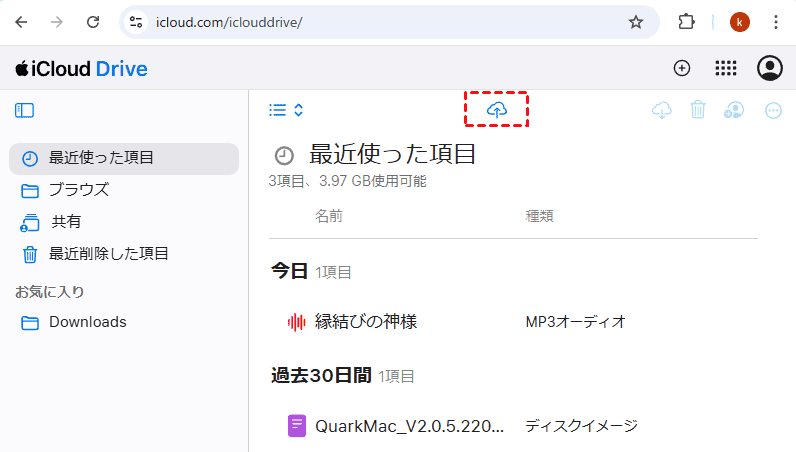Sort by the 種類 column header
Image resolution: width=796 pixels, height=452 pixels.
click(540, 216)
